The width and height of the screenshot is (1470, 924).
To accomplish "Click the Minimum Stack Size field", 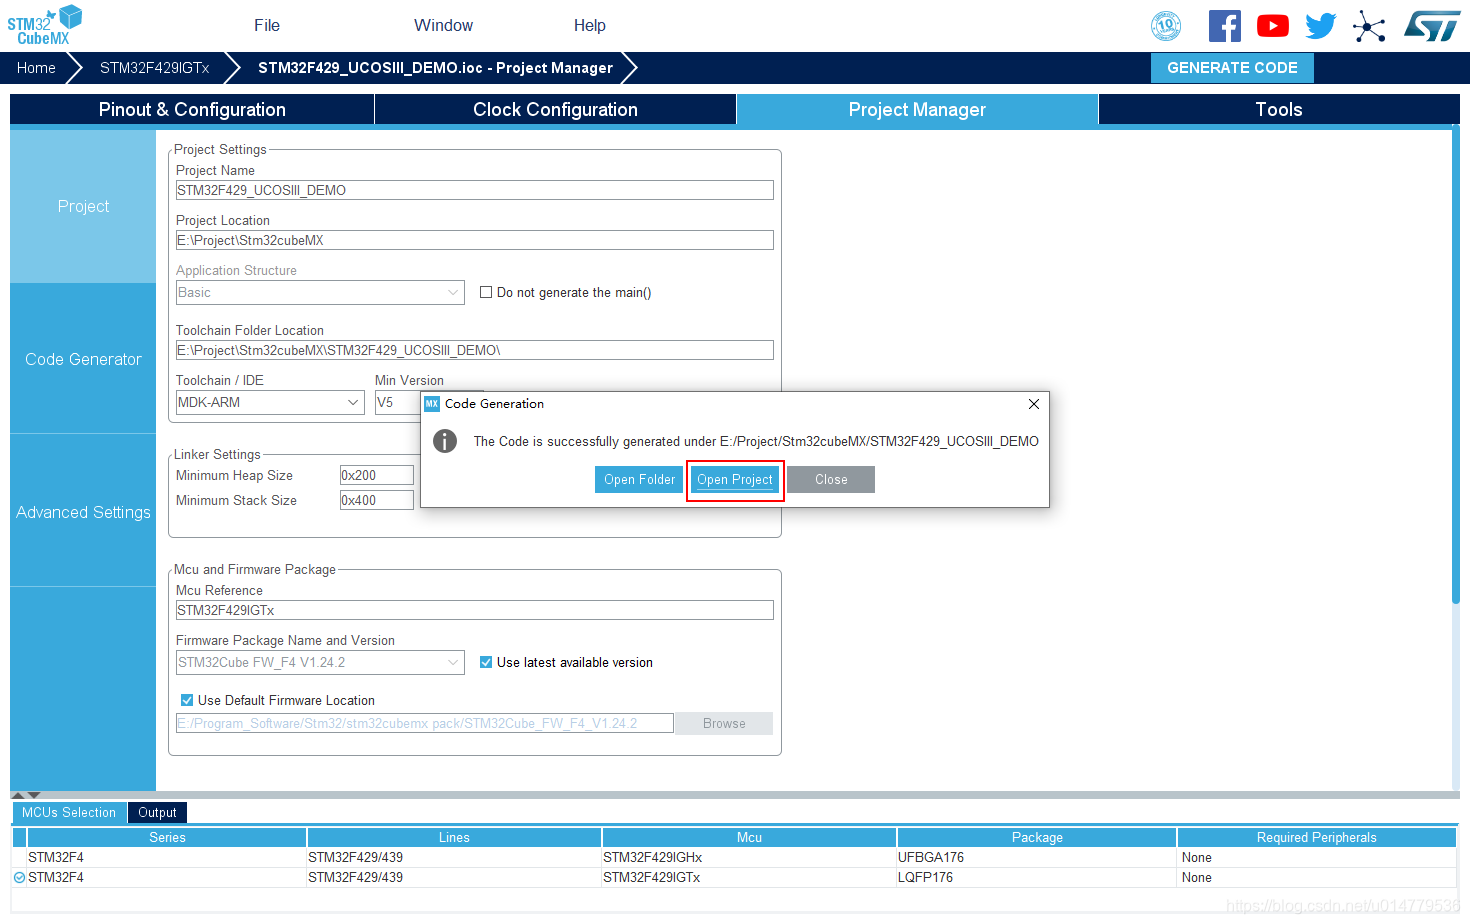I will click(x=377, y=500).
